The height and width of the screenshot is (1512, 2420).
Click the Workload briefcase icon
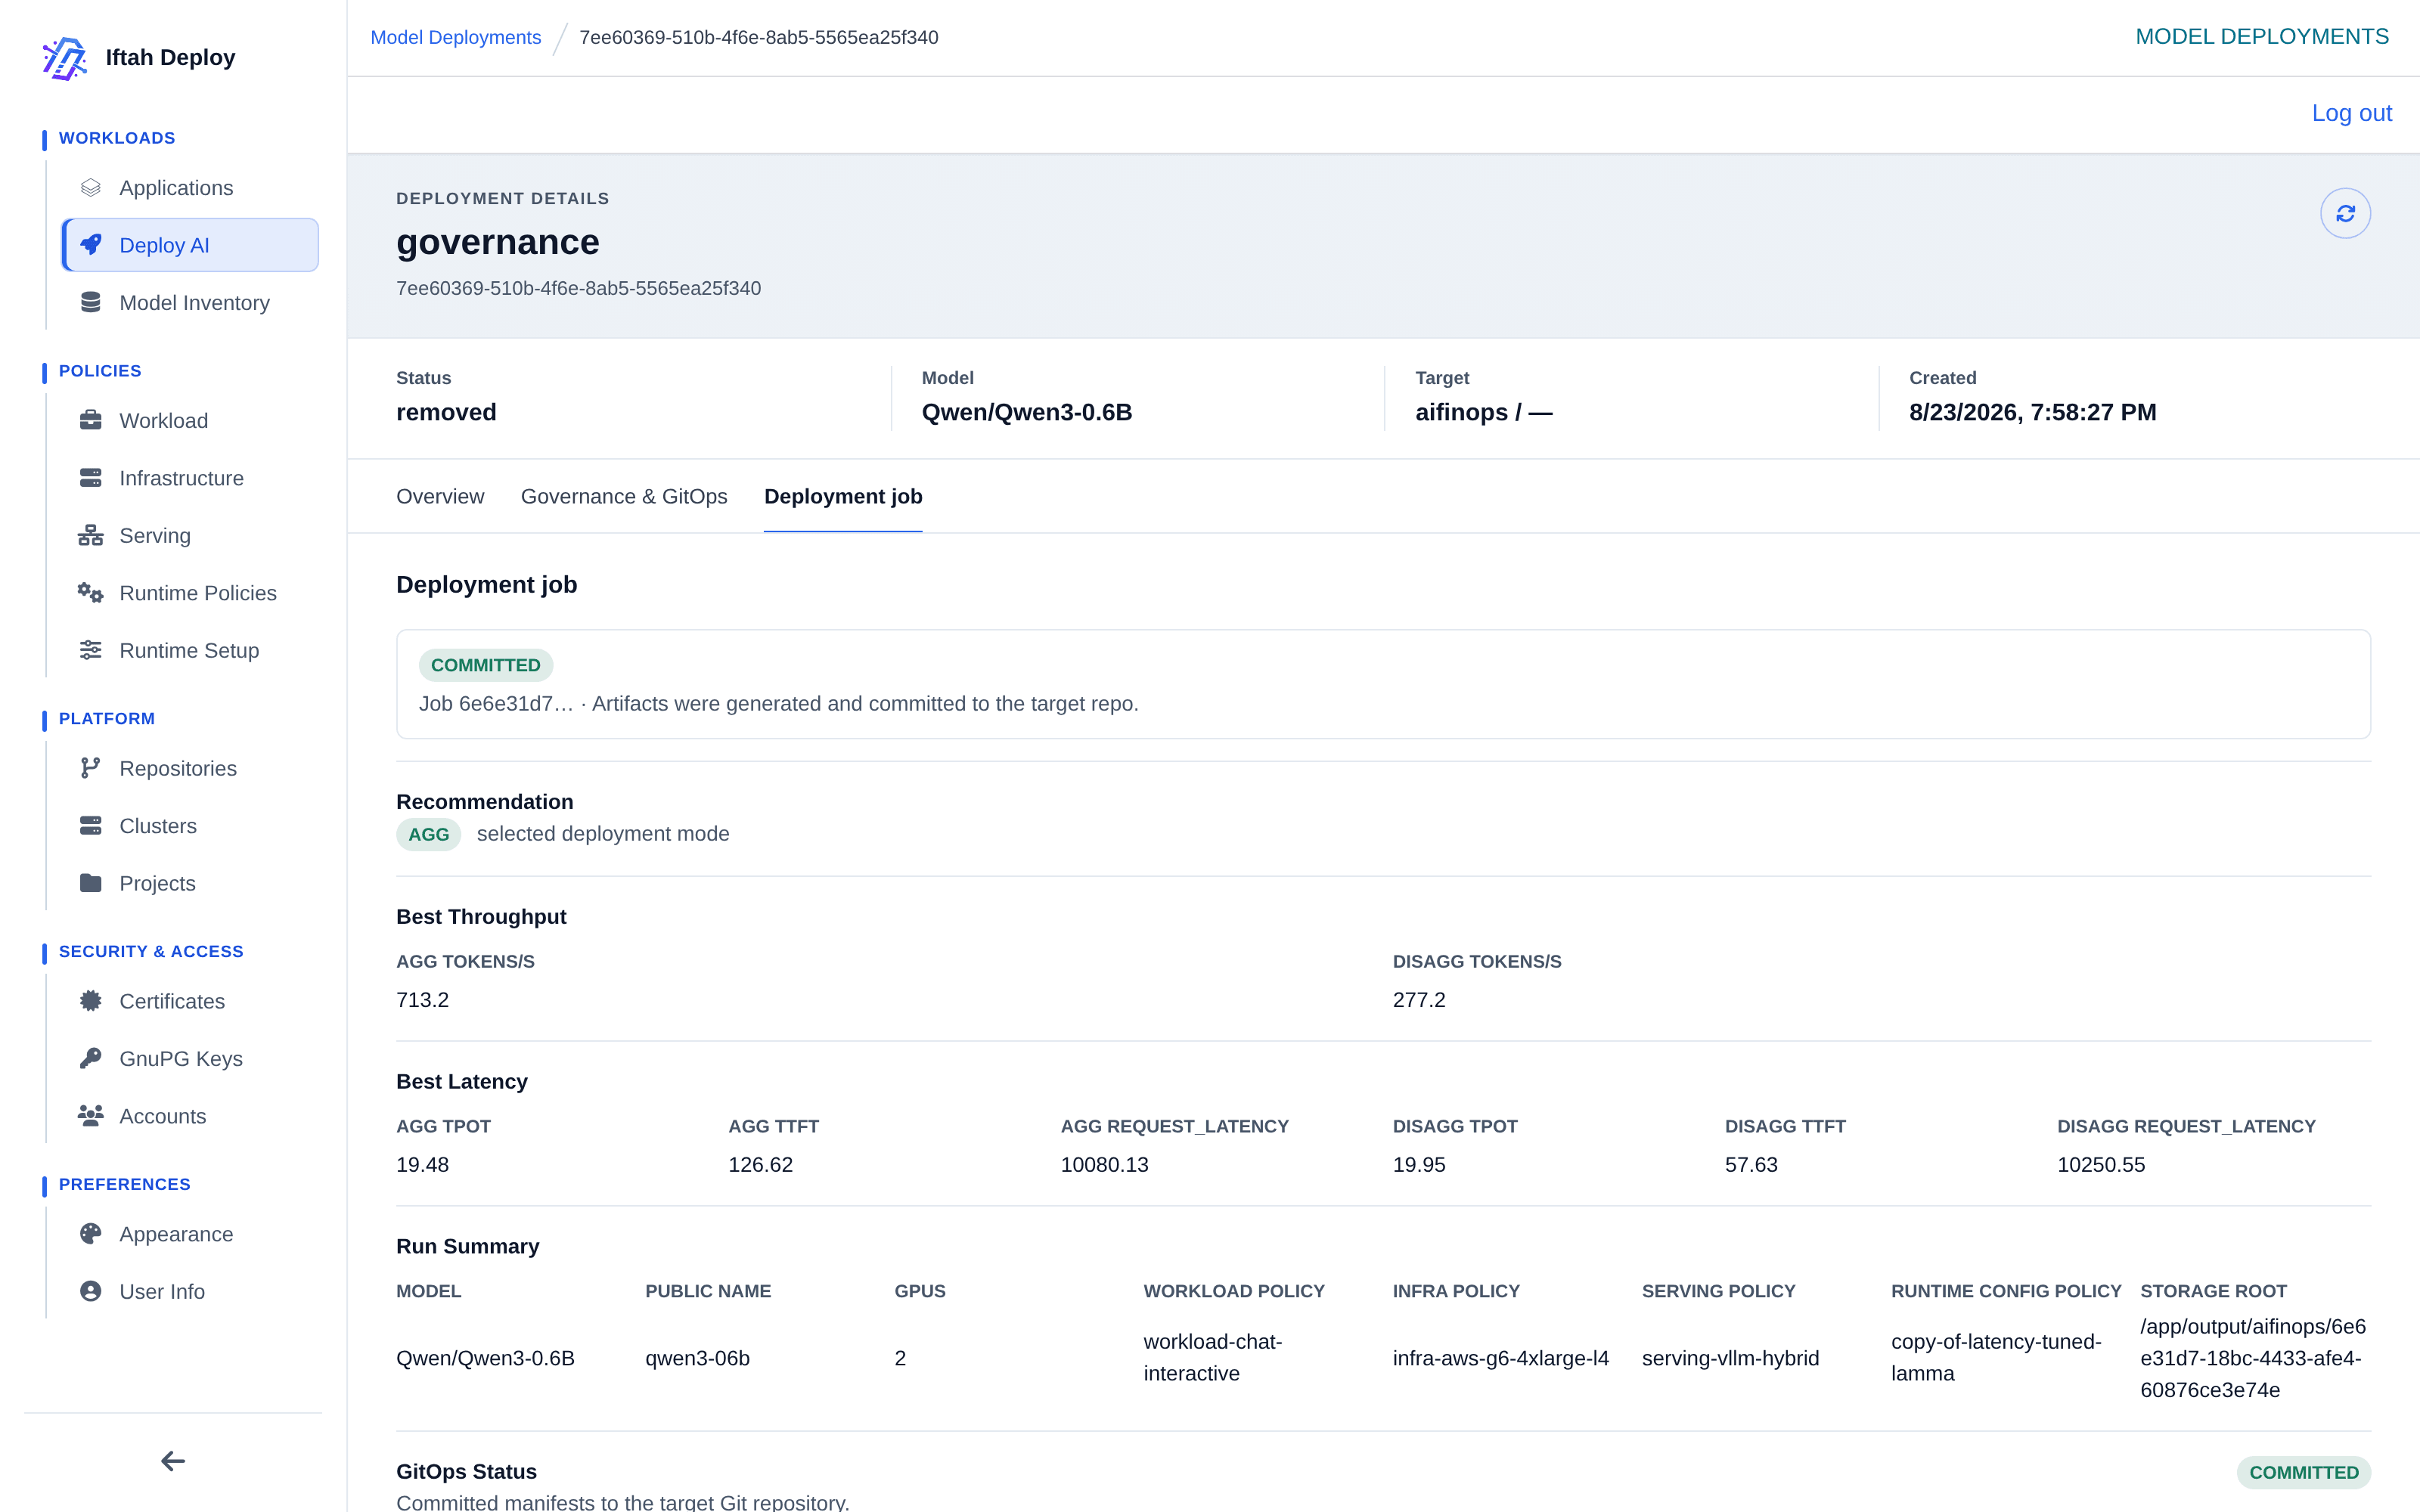[91, 420]
